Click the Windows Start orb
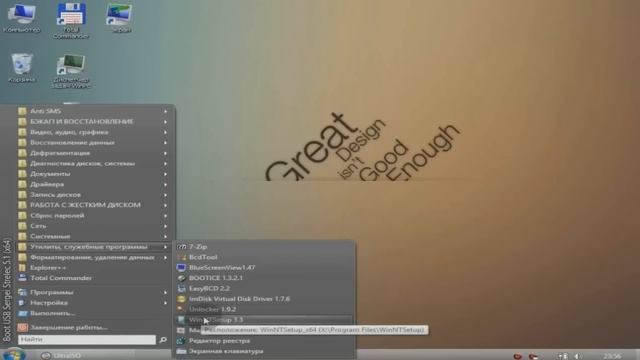The image size is (640, 360). point(13,354)
